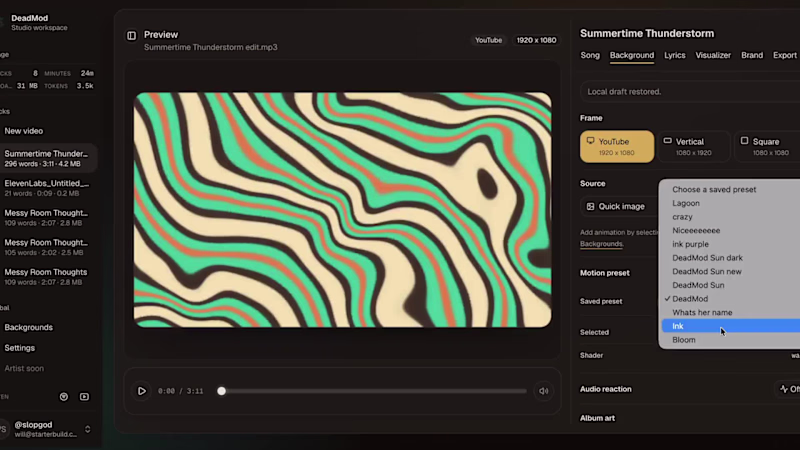The width and height of the screenshot is (800, 450).
Task: Click the Choose a saved preset placeholder
Action: pos(731,189)
